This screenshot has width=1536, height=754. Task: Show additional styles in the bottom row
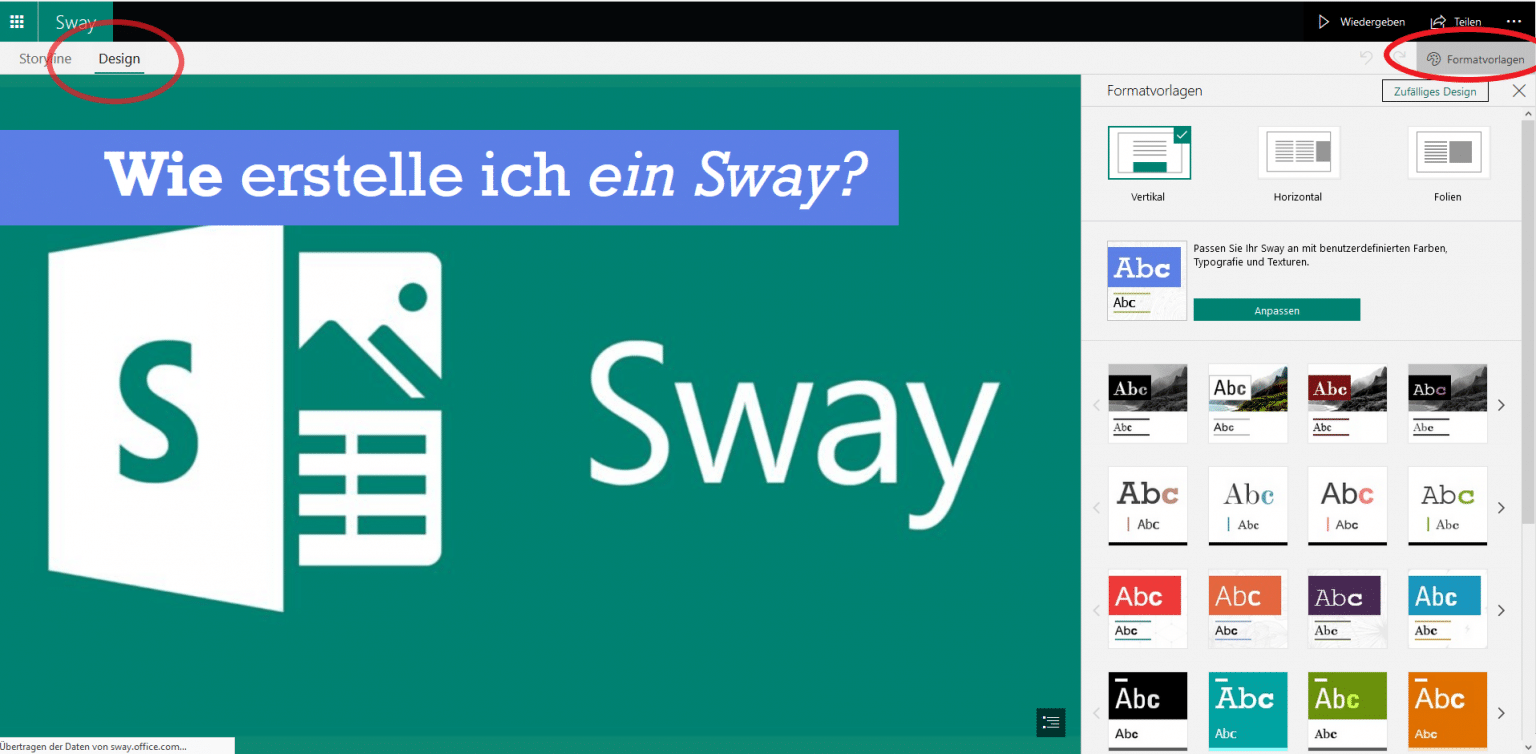pos(1501,711)
